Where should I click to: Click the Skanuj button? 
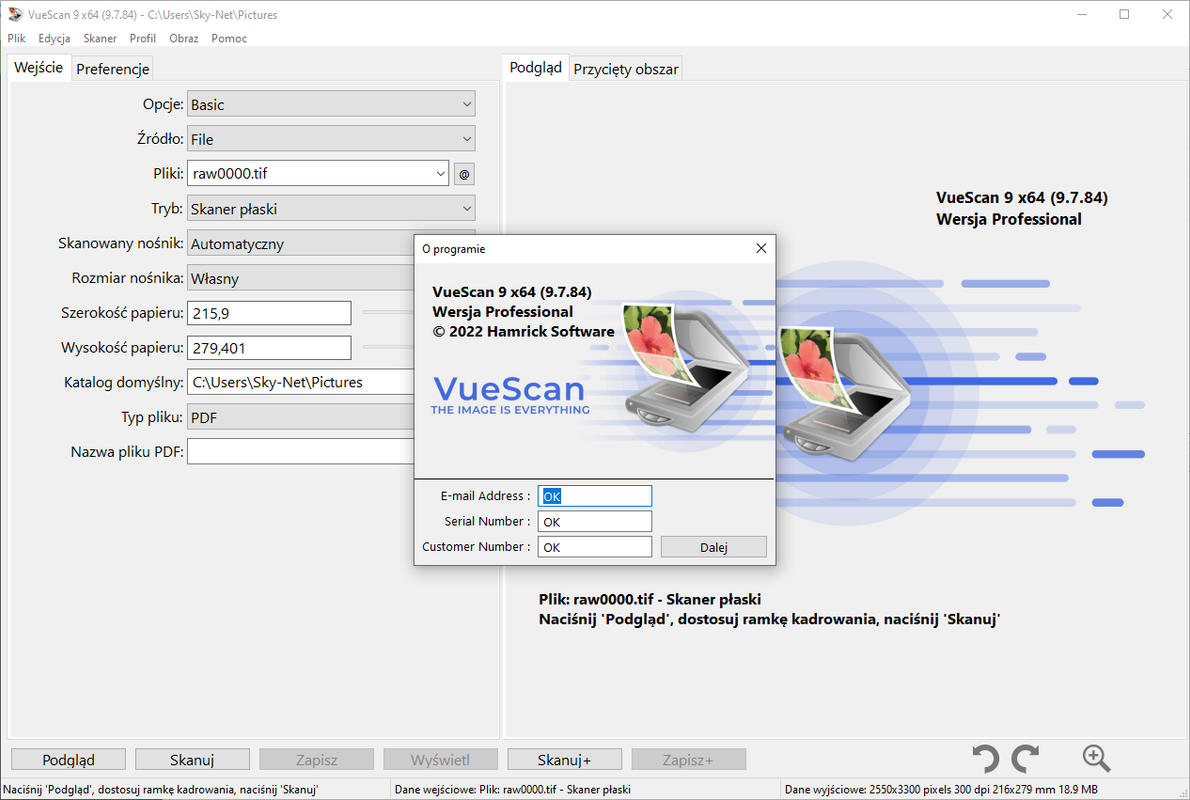[192, 759]
